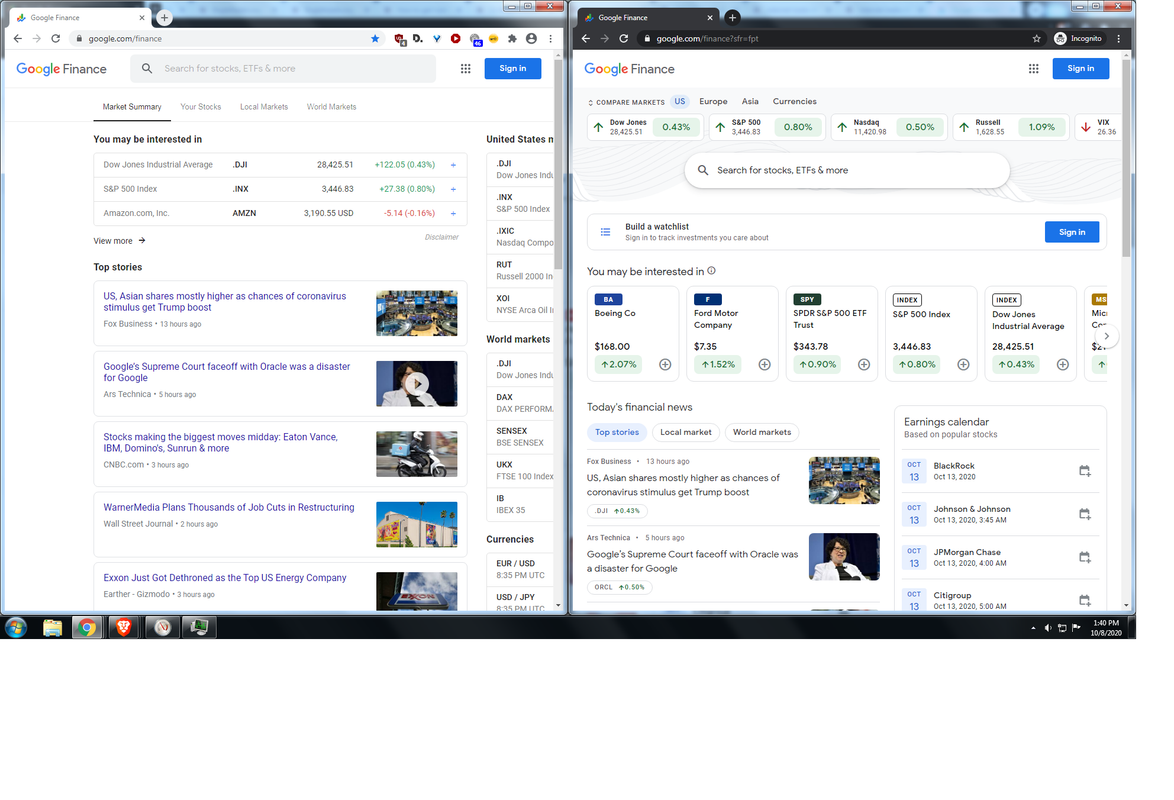Open Exxon Just Got Dethroned story link
The image size is (1174, 800).
[x=225, y=578]
